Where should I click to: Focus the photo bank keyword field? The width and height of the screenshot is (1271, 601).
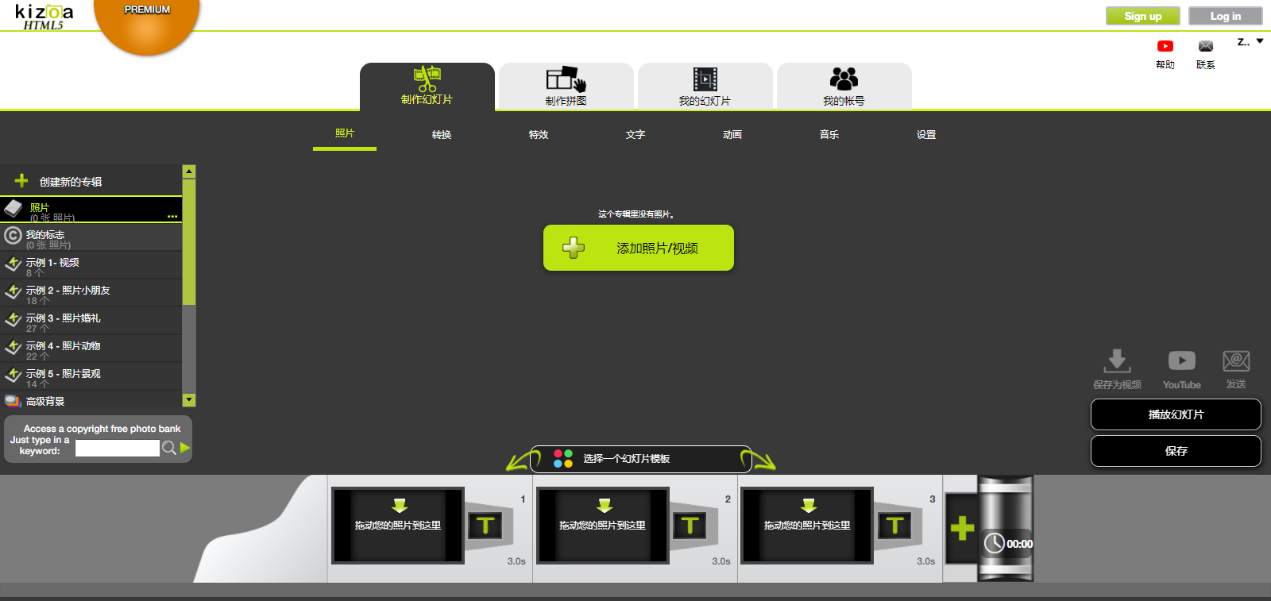point(117,448)
